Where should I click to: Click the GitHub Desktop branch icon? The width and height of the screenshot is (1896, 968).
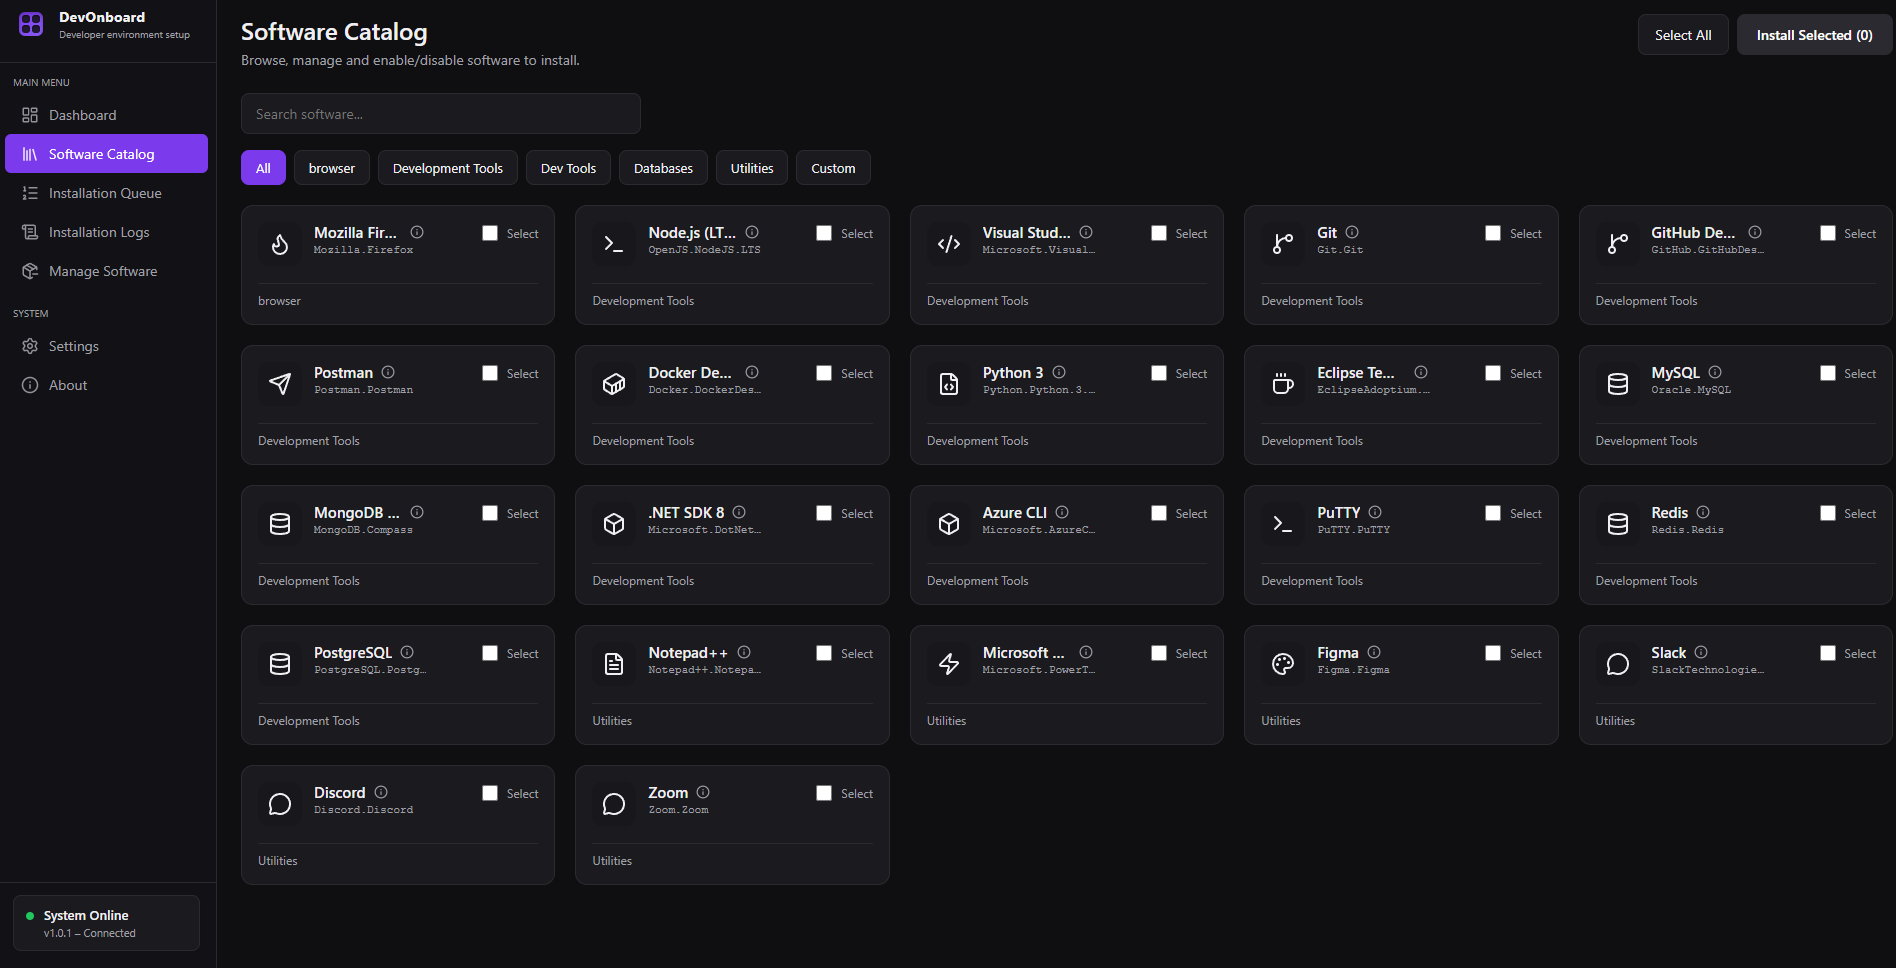(1618, 243)
